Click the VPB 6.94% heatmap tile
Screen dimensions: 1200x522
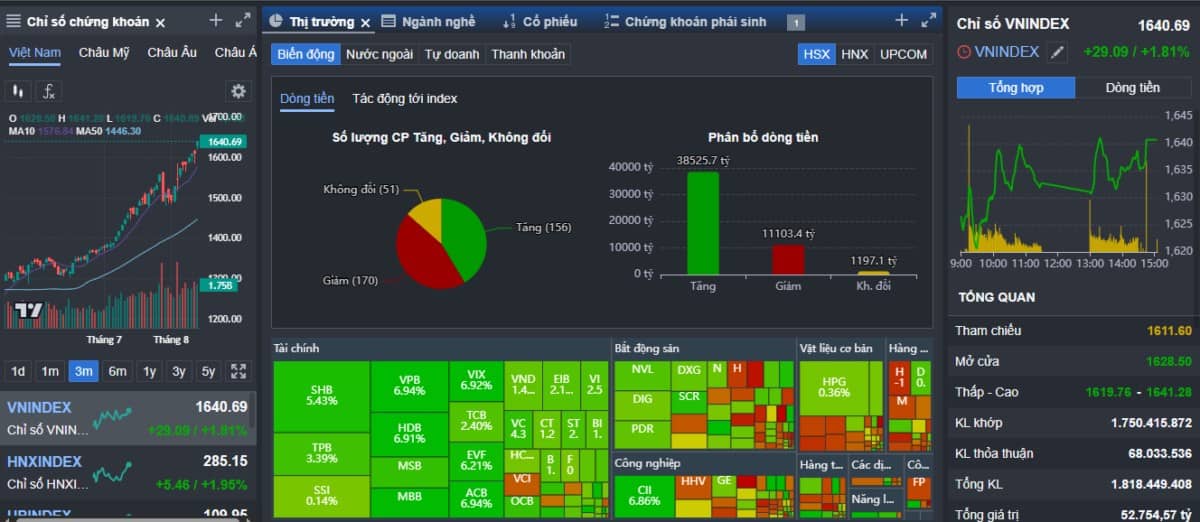(410, 386)
